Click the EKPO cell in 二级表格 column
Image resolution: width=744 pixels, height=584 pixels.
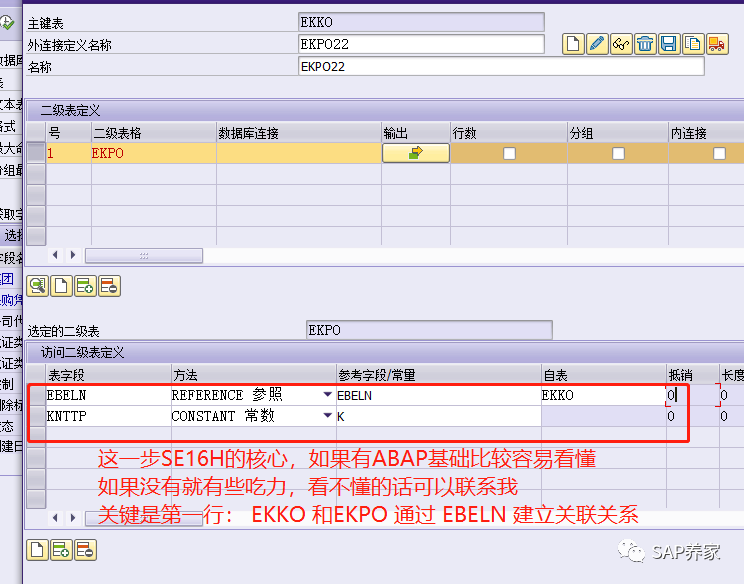(x=153, y=153)
